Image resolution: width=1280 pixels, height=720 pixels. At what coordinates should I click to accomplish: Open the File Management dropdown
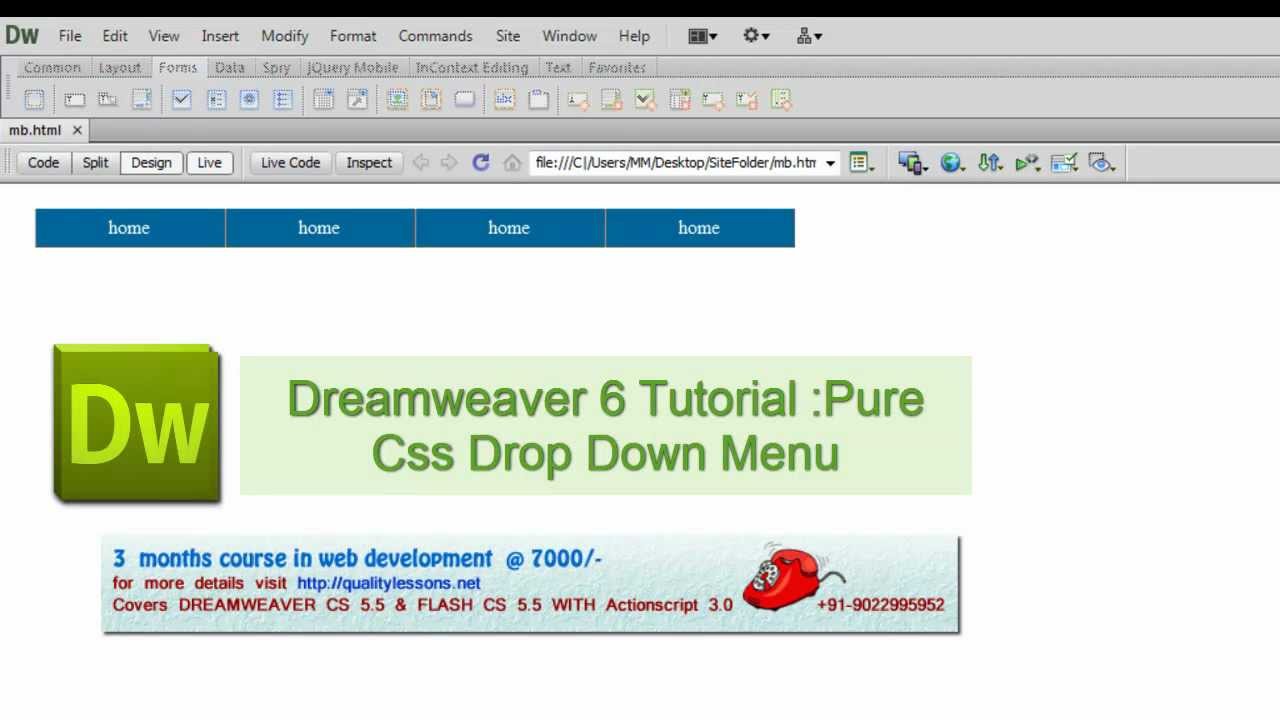click(x=990, y=163)
